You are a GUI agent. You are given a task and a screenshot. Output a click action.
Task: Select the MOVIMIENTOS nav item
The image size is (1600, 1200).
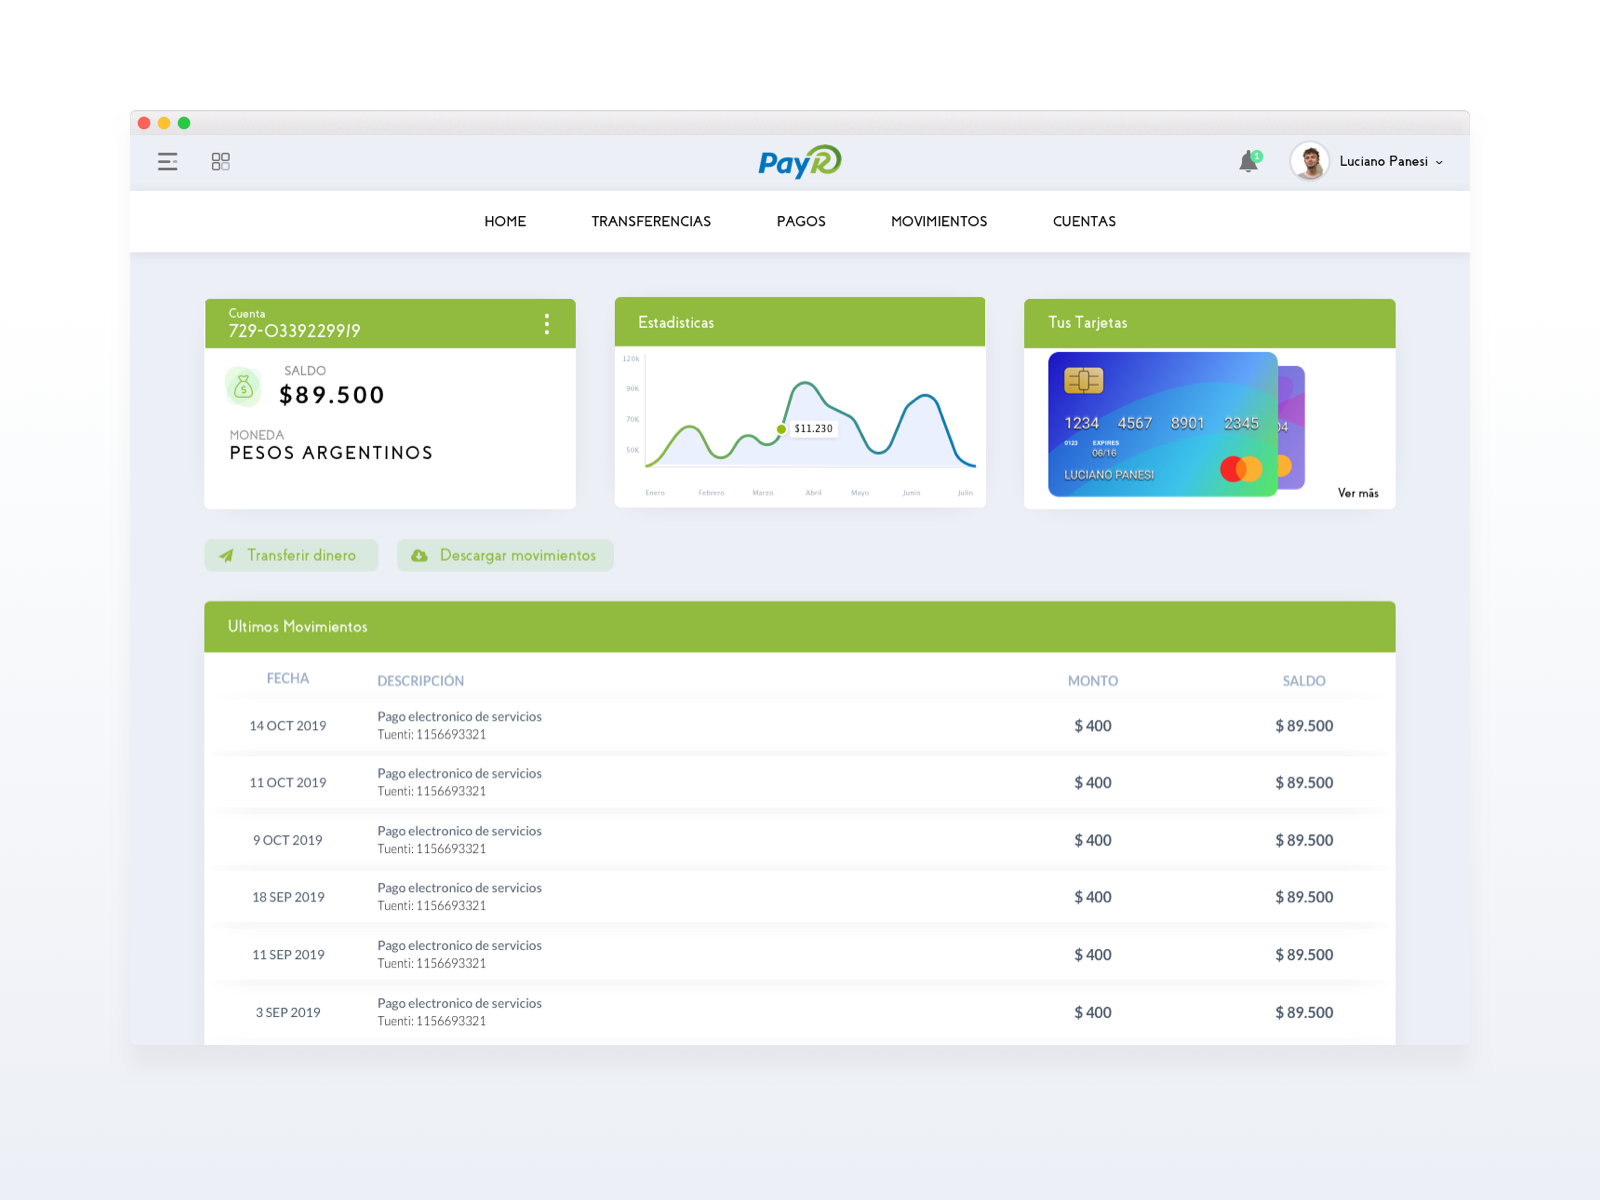point(938,221)
